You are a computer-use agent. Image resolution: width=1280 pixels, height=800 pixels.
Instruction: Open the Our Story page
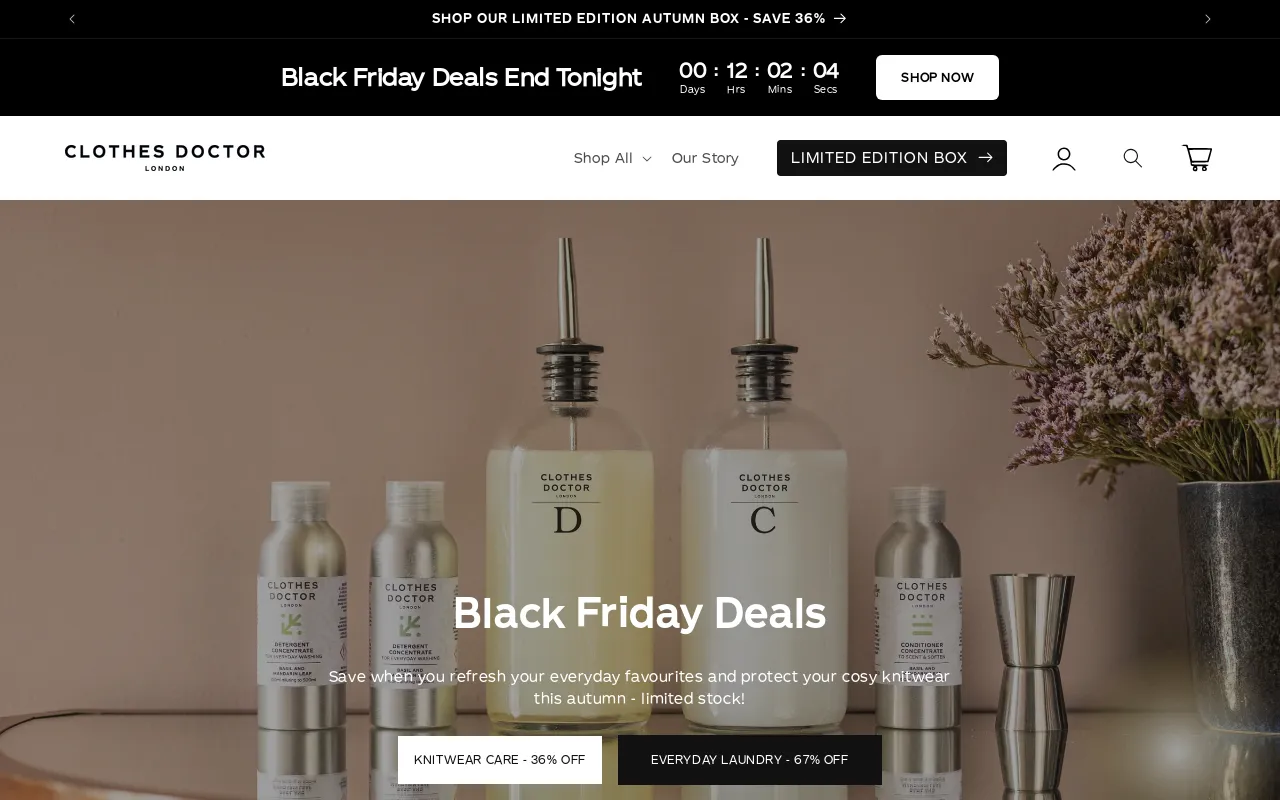coord(705,158)
